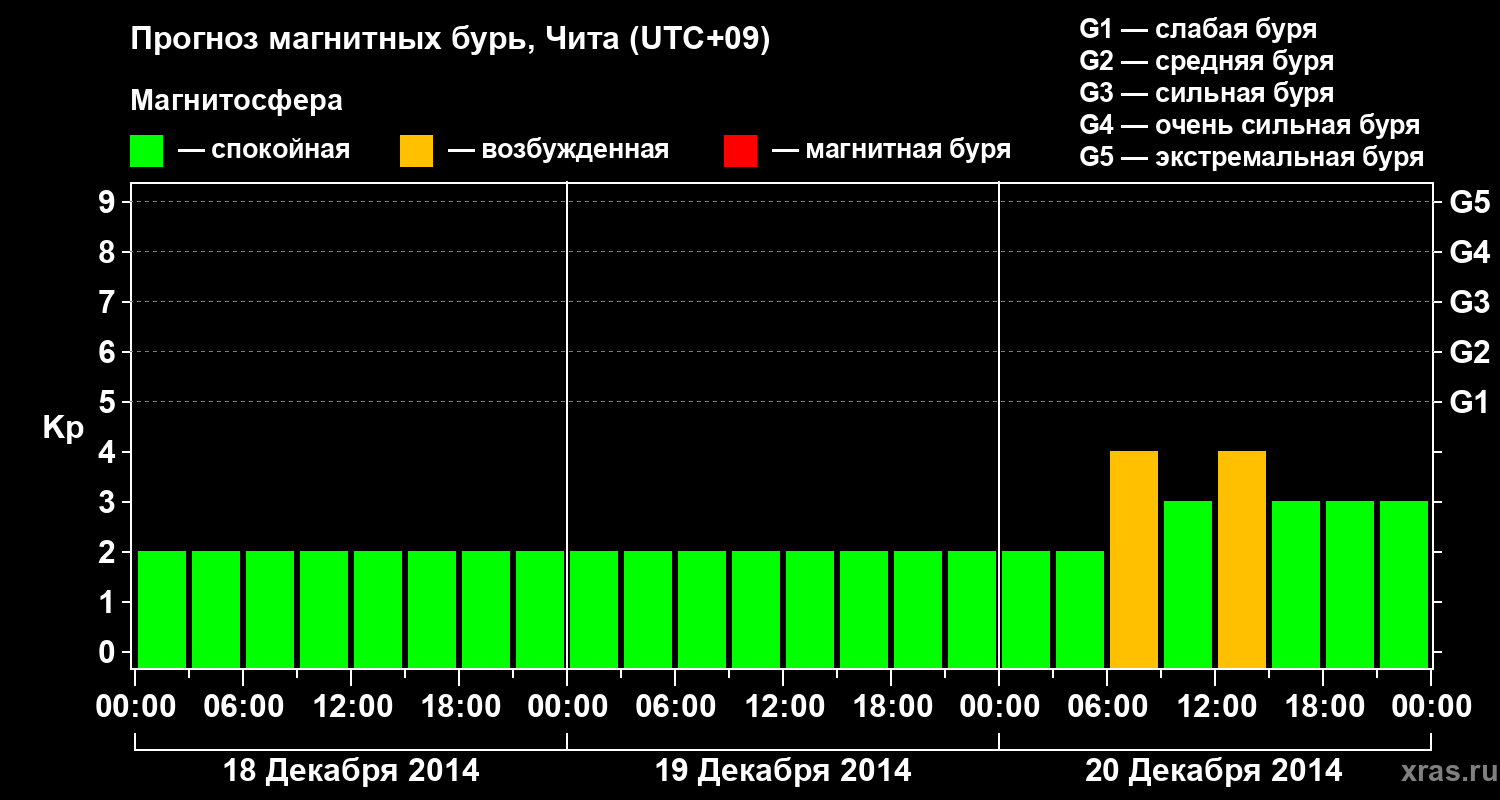Click the '18:00' time label under 18 December
This screenshot has width=1500, height=800.
[459, 707]
